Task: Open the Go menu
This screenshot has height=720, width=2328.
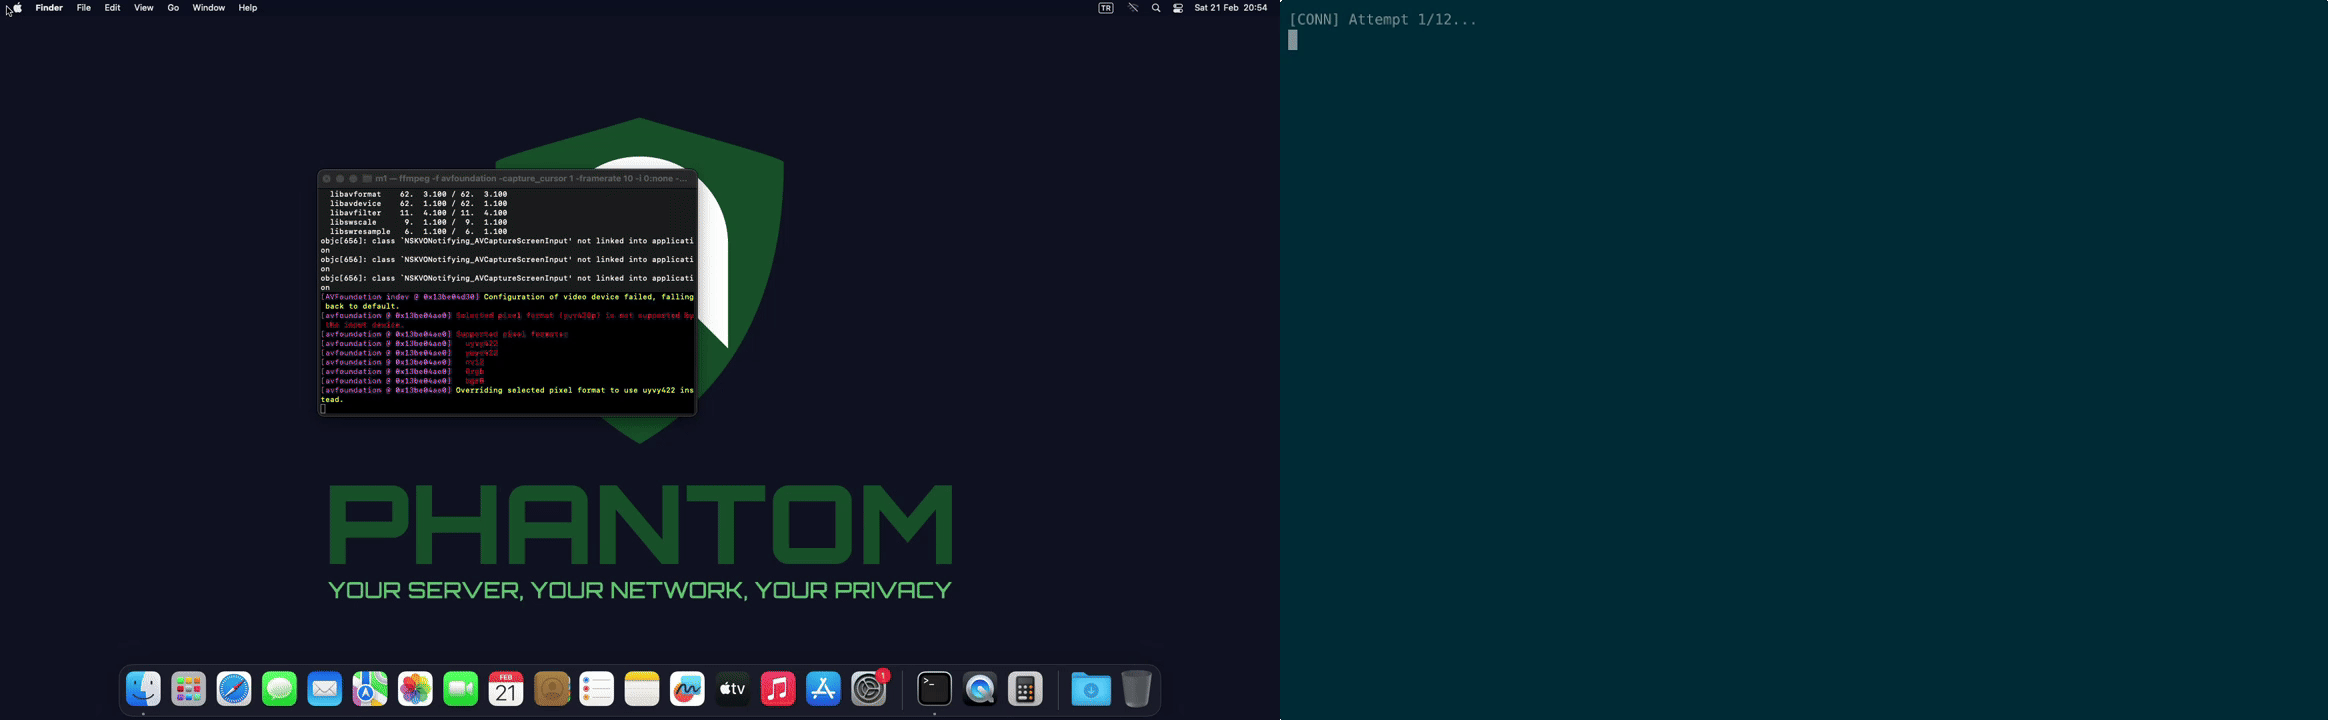Action: [173, 8]
